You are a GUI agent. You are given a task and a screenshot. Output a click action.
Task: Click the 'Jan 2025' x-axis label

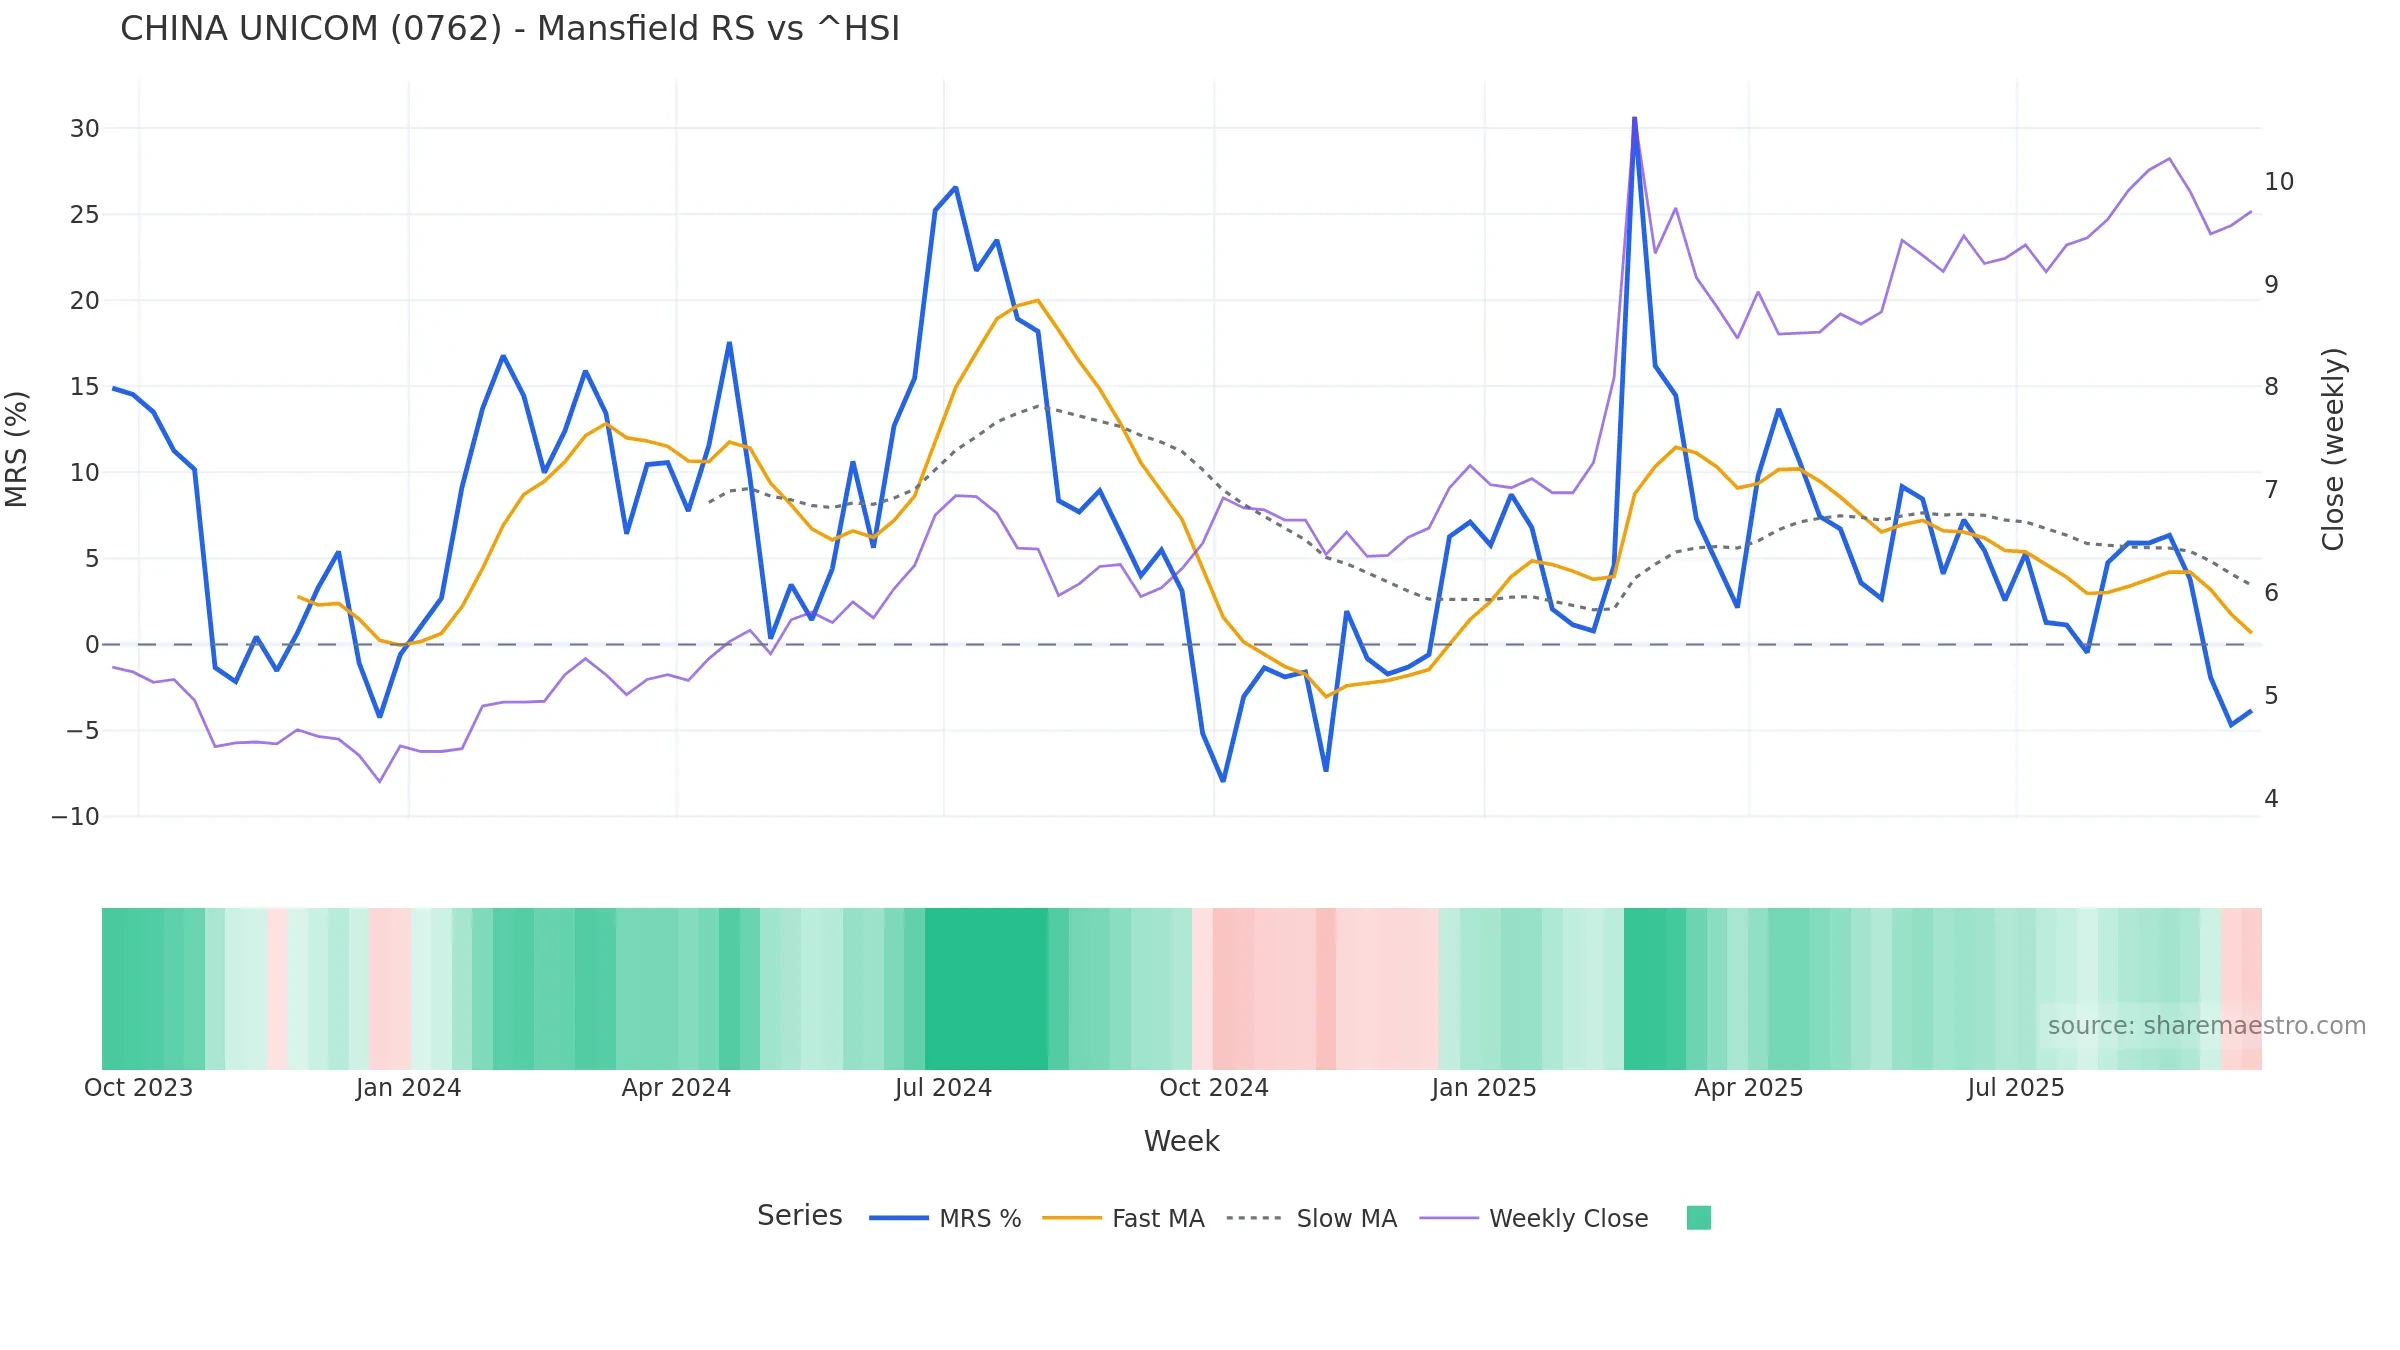(1484, 1088)
